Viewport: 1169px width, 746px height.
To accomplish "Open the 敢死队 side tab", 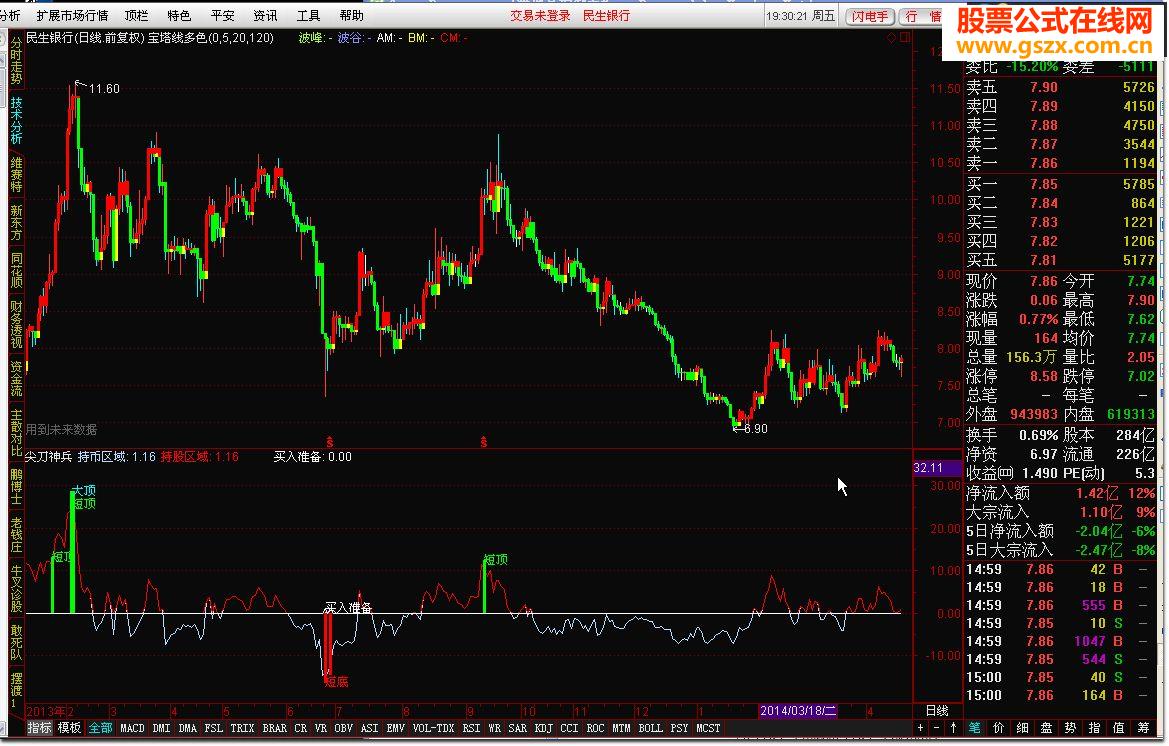I will pyautogui.click(x=16, y=642).
